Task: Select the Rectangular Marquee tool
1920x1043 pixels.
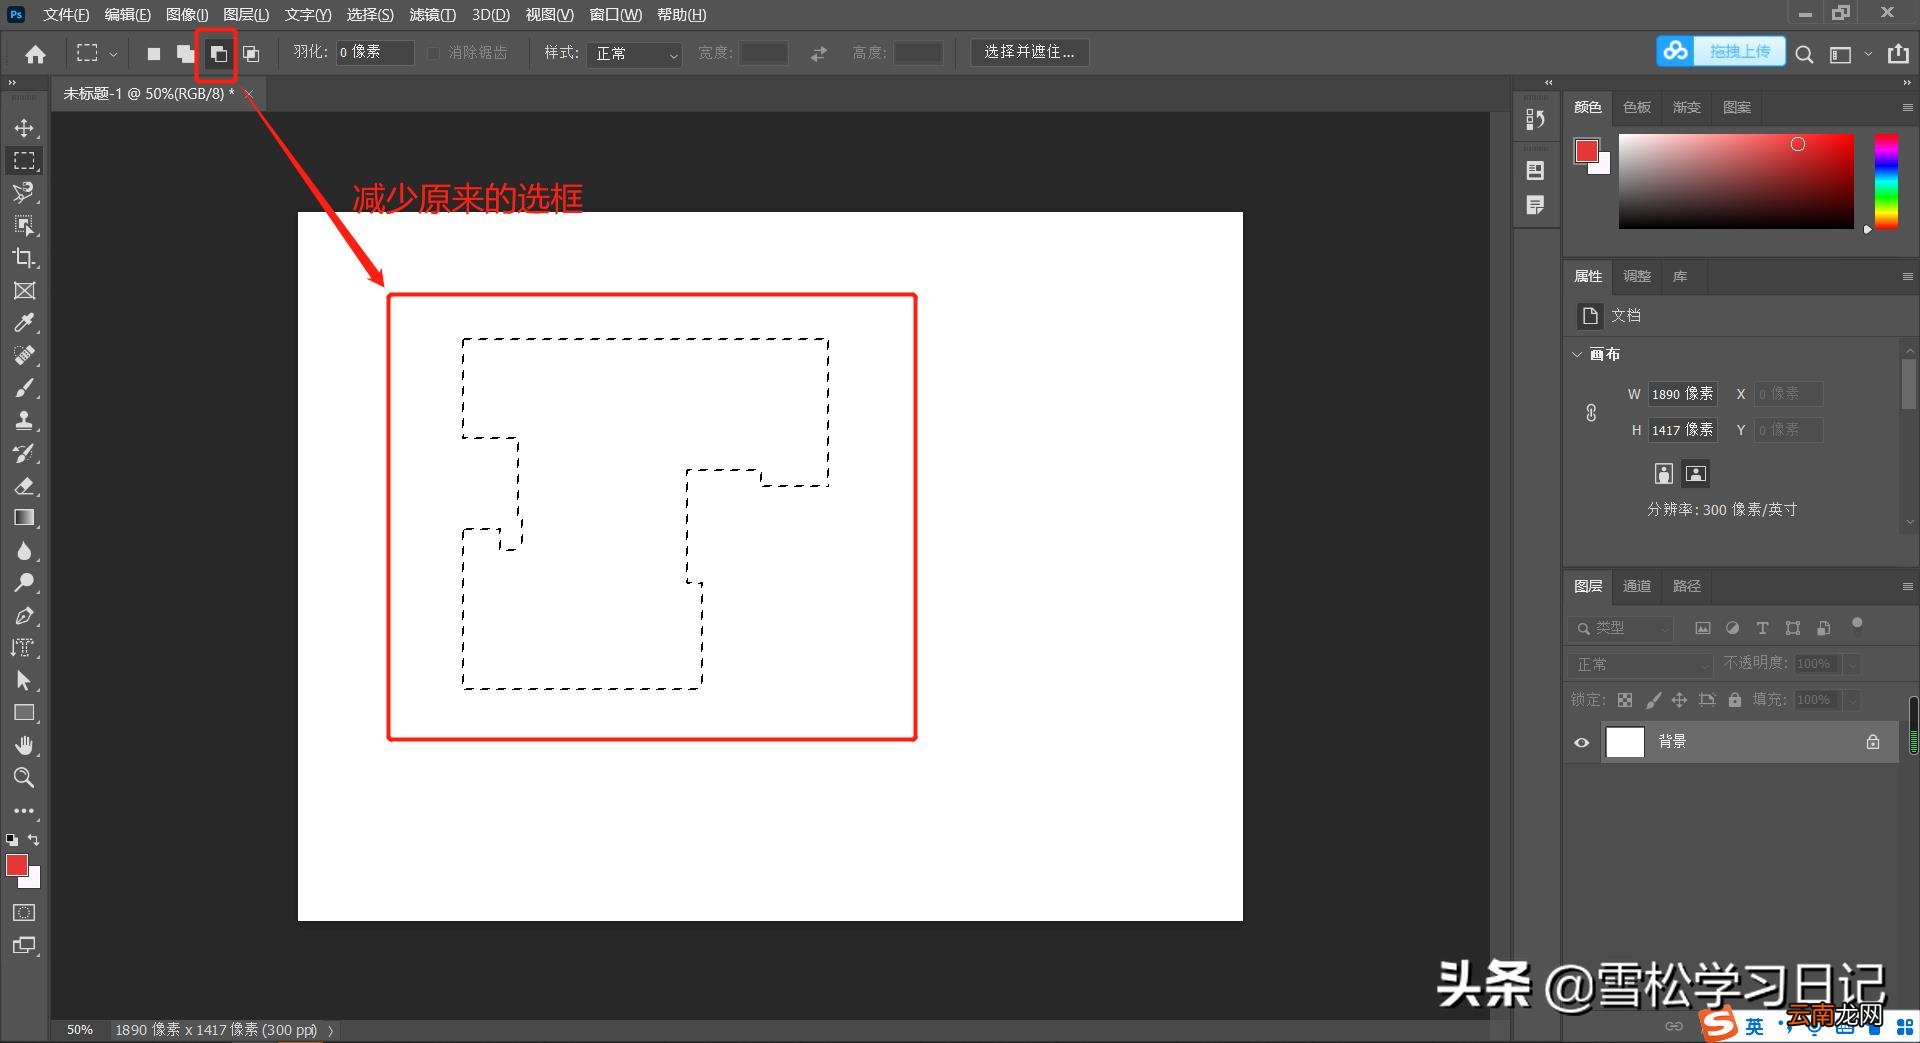Action: point(24,161)
